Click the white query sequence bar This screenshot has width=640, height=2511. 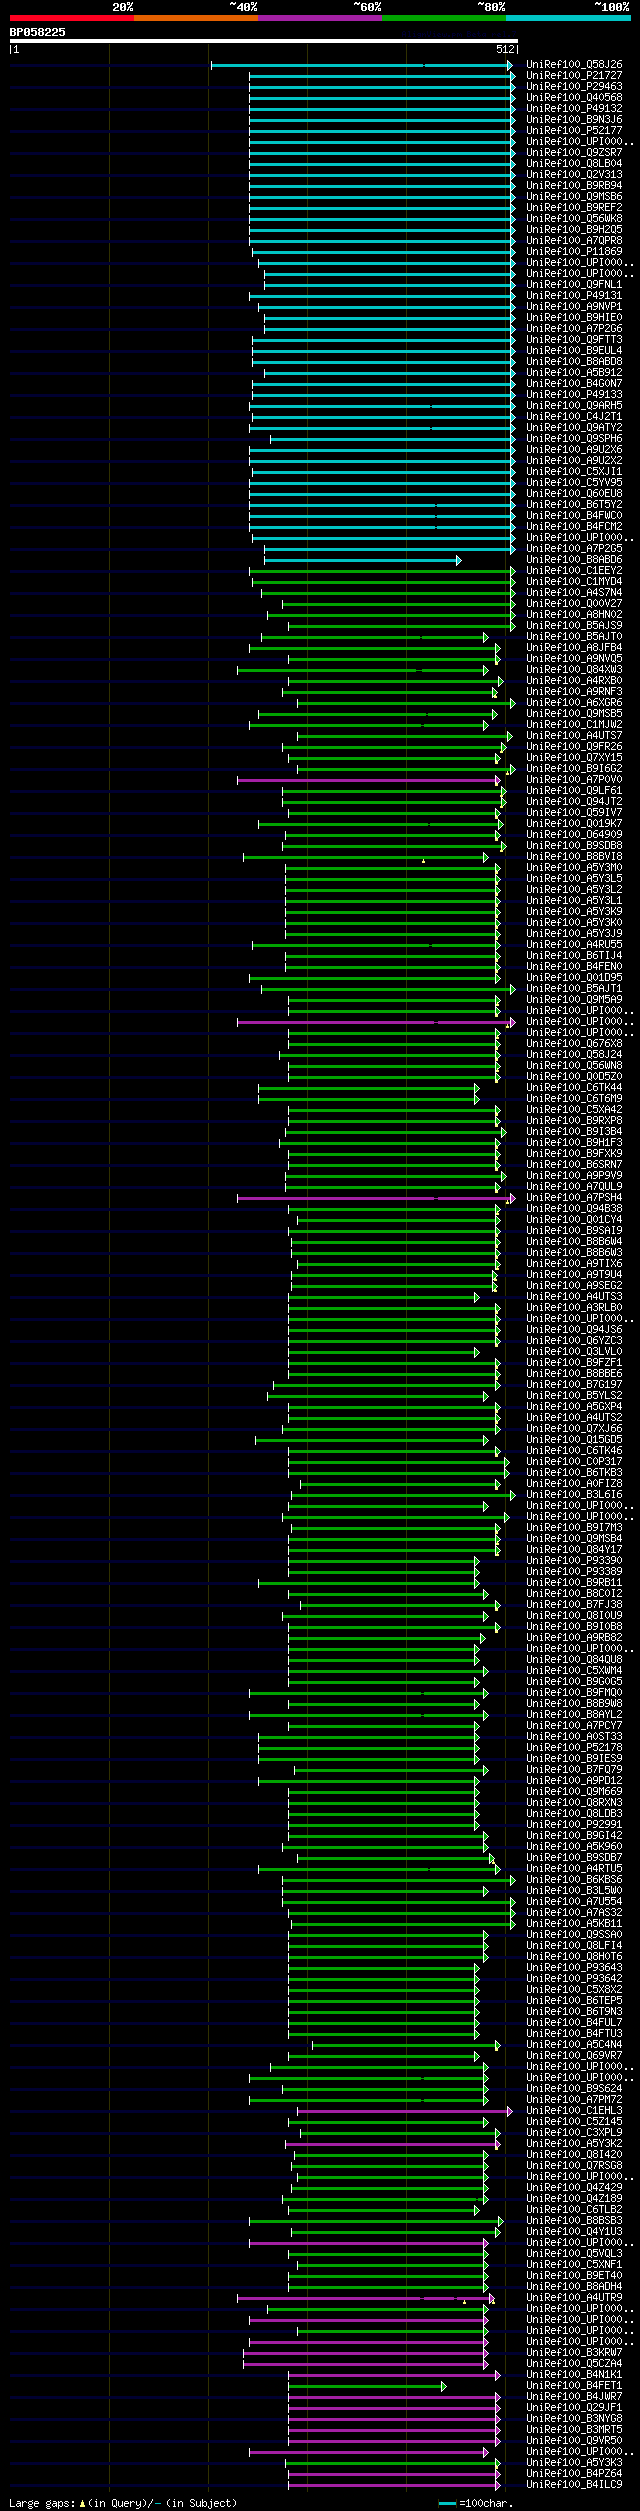pos(263,41)
